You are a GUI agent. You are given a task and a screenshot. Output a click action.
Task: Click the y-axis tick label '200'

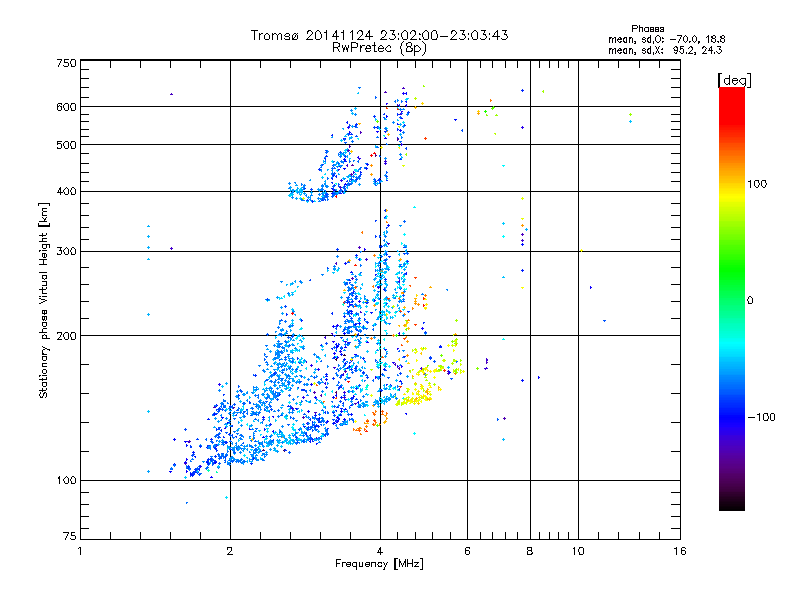click(x=67, y=336)
